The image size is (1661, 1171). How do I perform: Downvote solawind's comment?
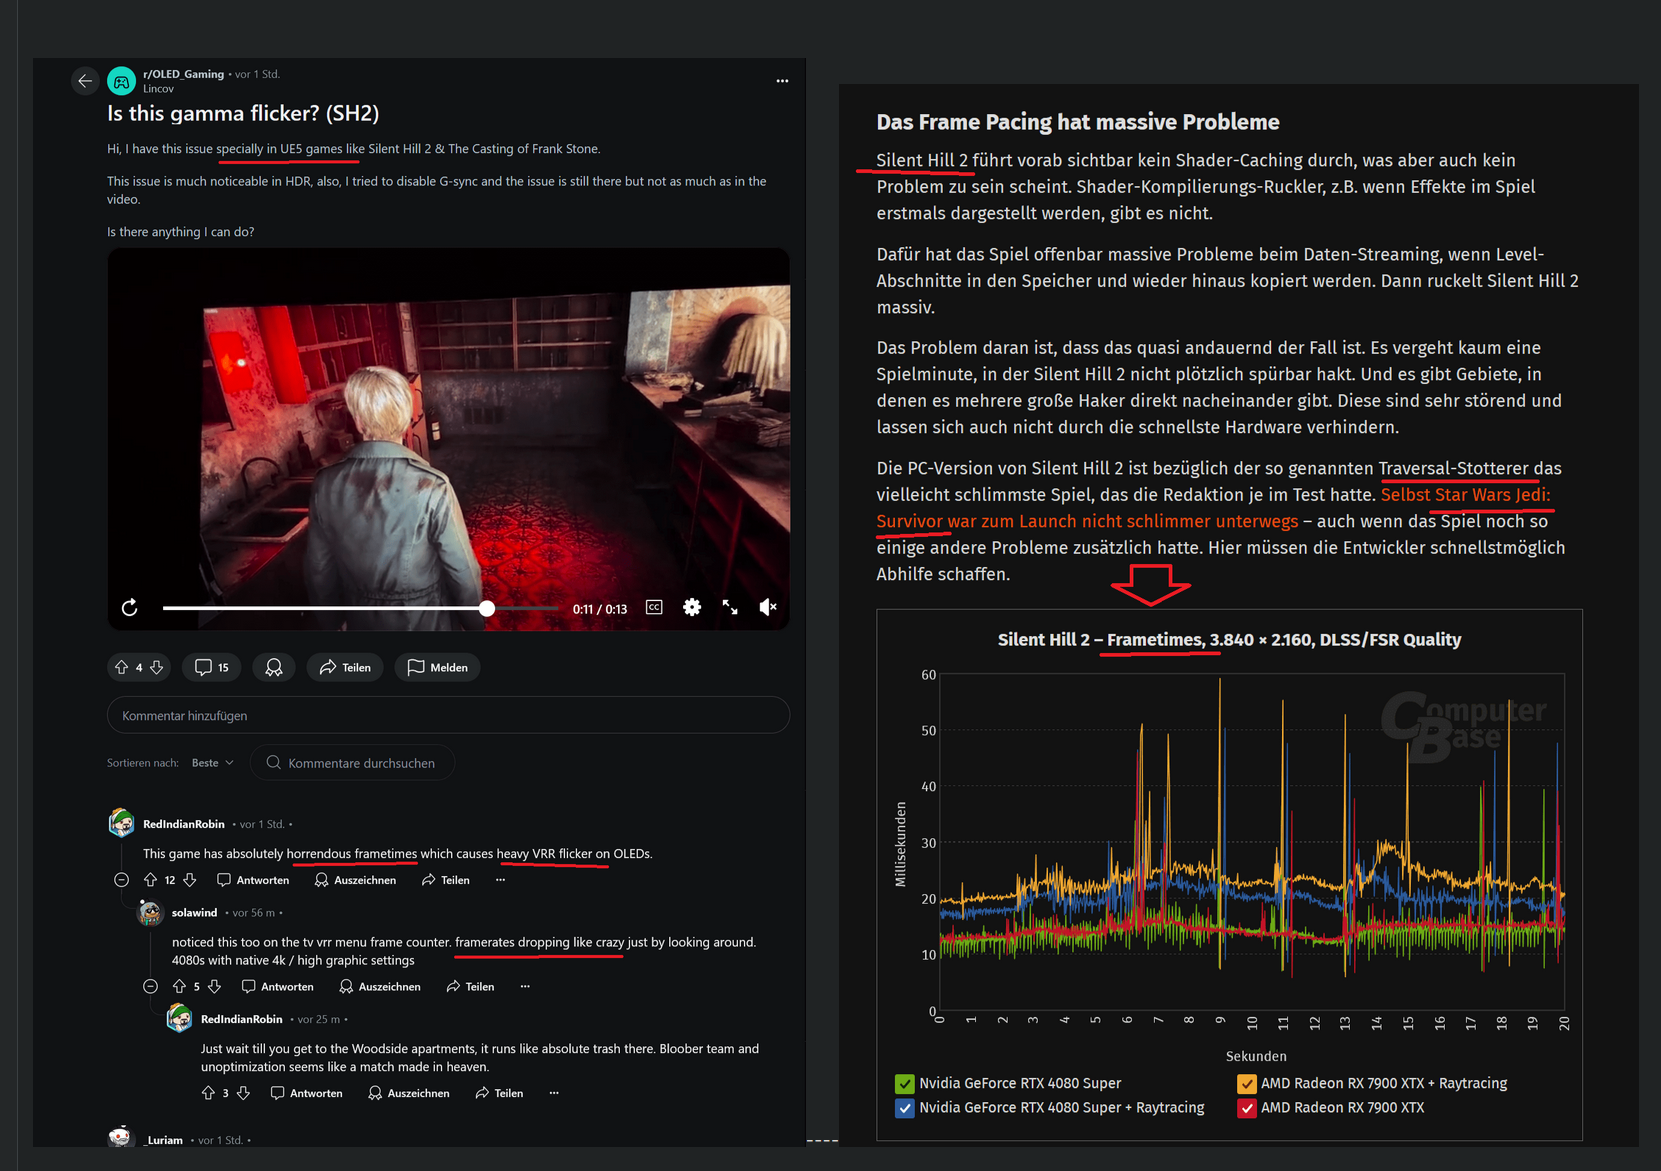pyautogui.click(x=214, y=986)
